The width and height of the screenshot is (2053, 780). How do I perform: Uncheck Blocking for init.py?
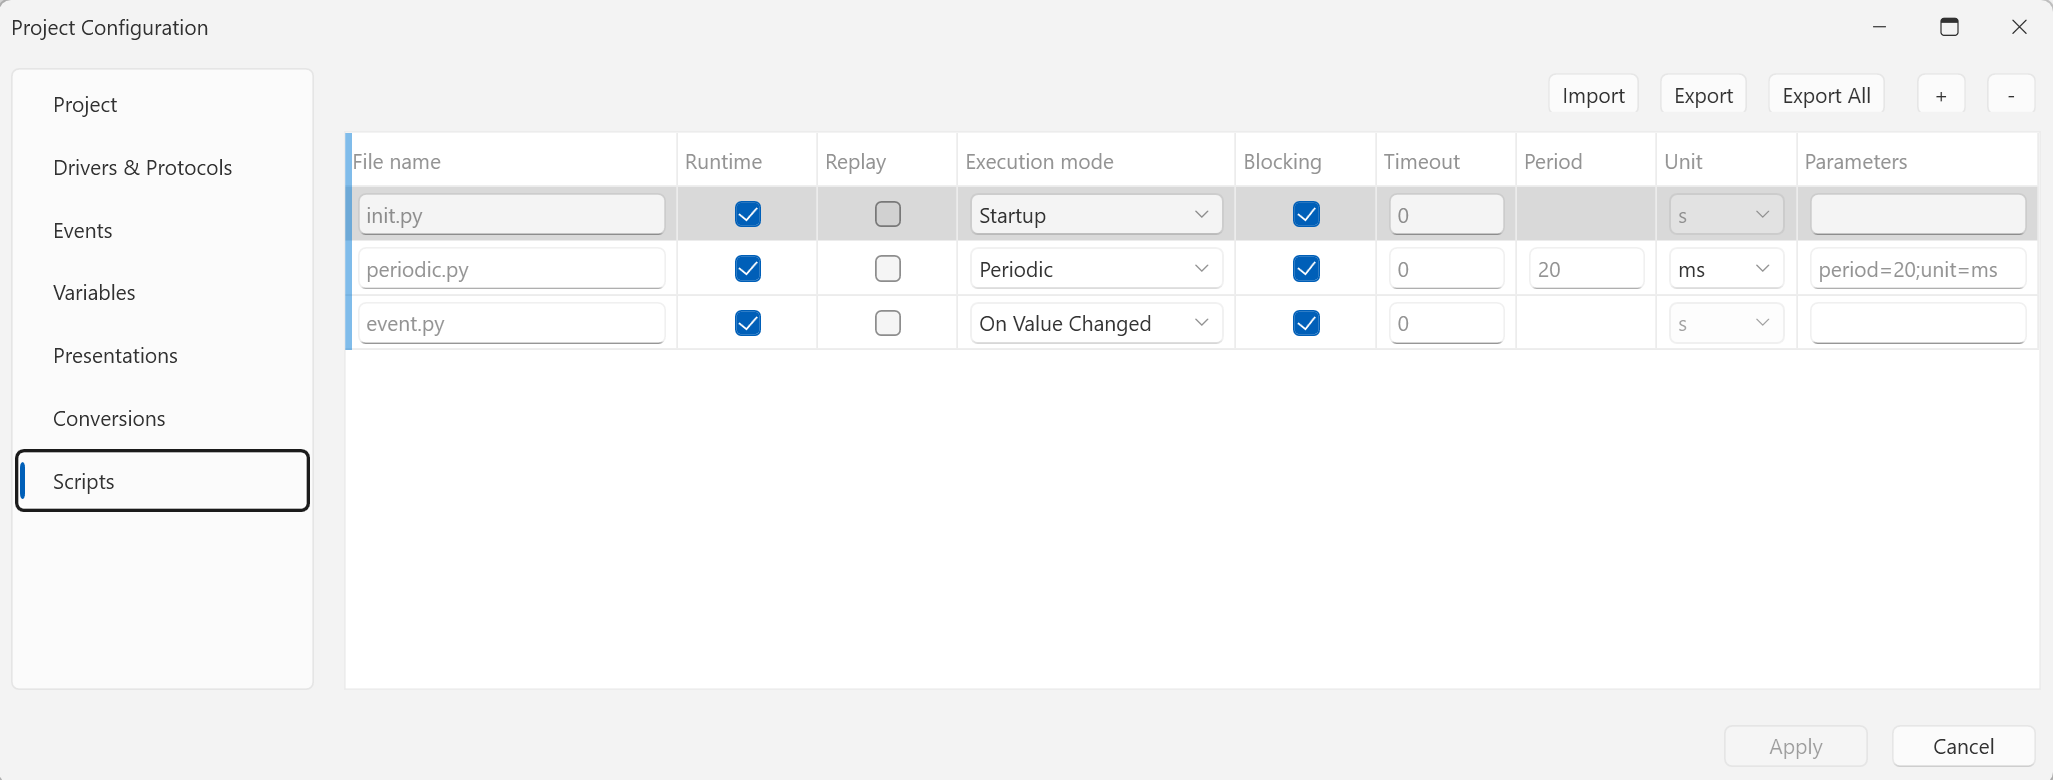click(x=1306, y=214)
